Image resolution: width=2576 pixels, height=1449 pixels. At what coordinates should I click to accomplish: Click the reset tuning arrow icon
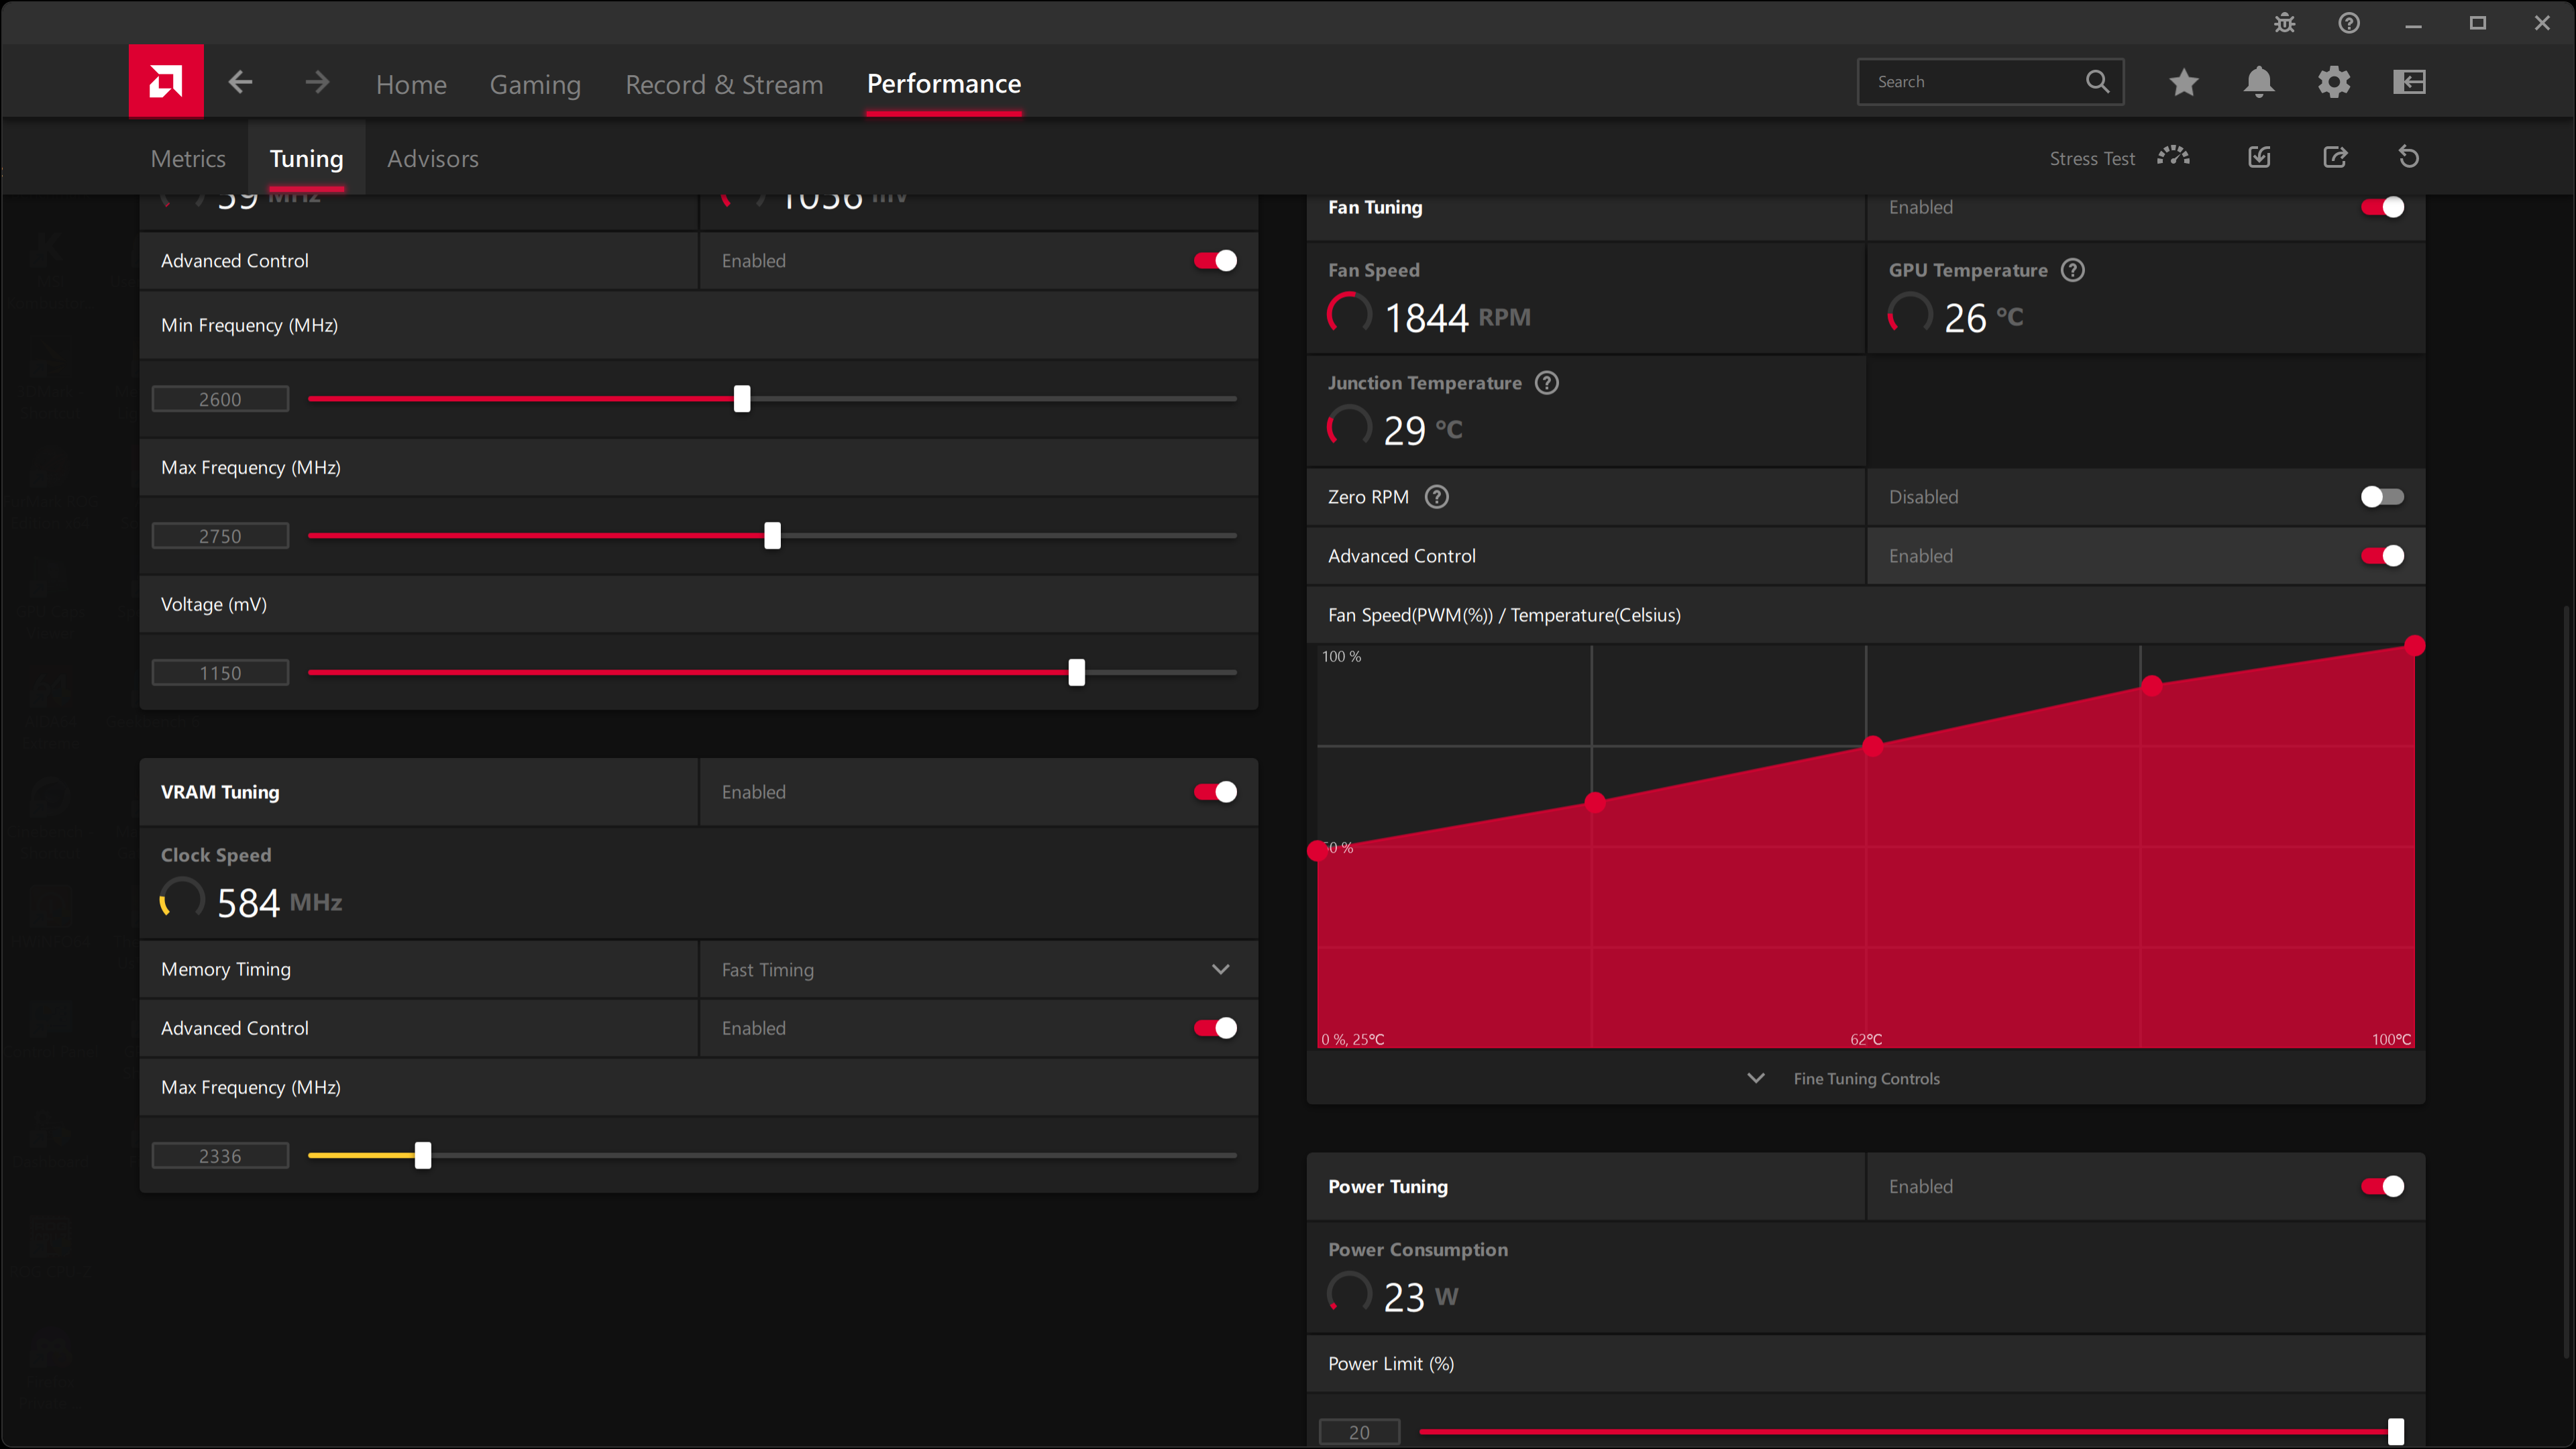pos(2409,157)
